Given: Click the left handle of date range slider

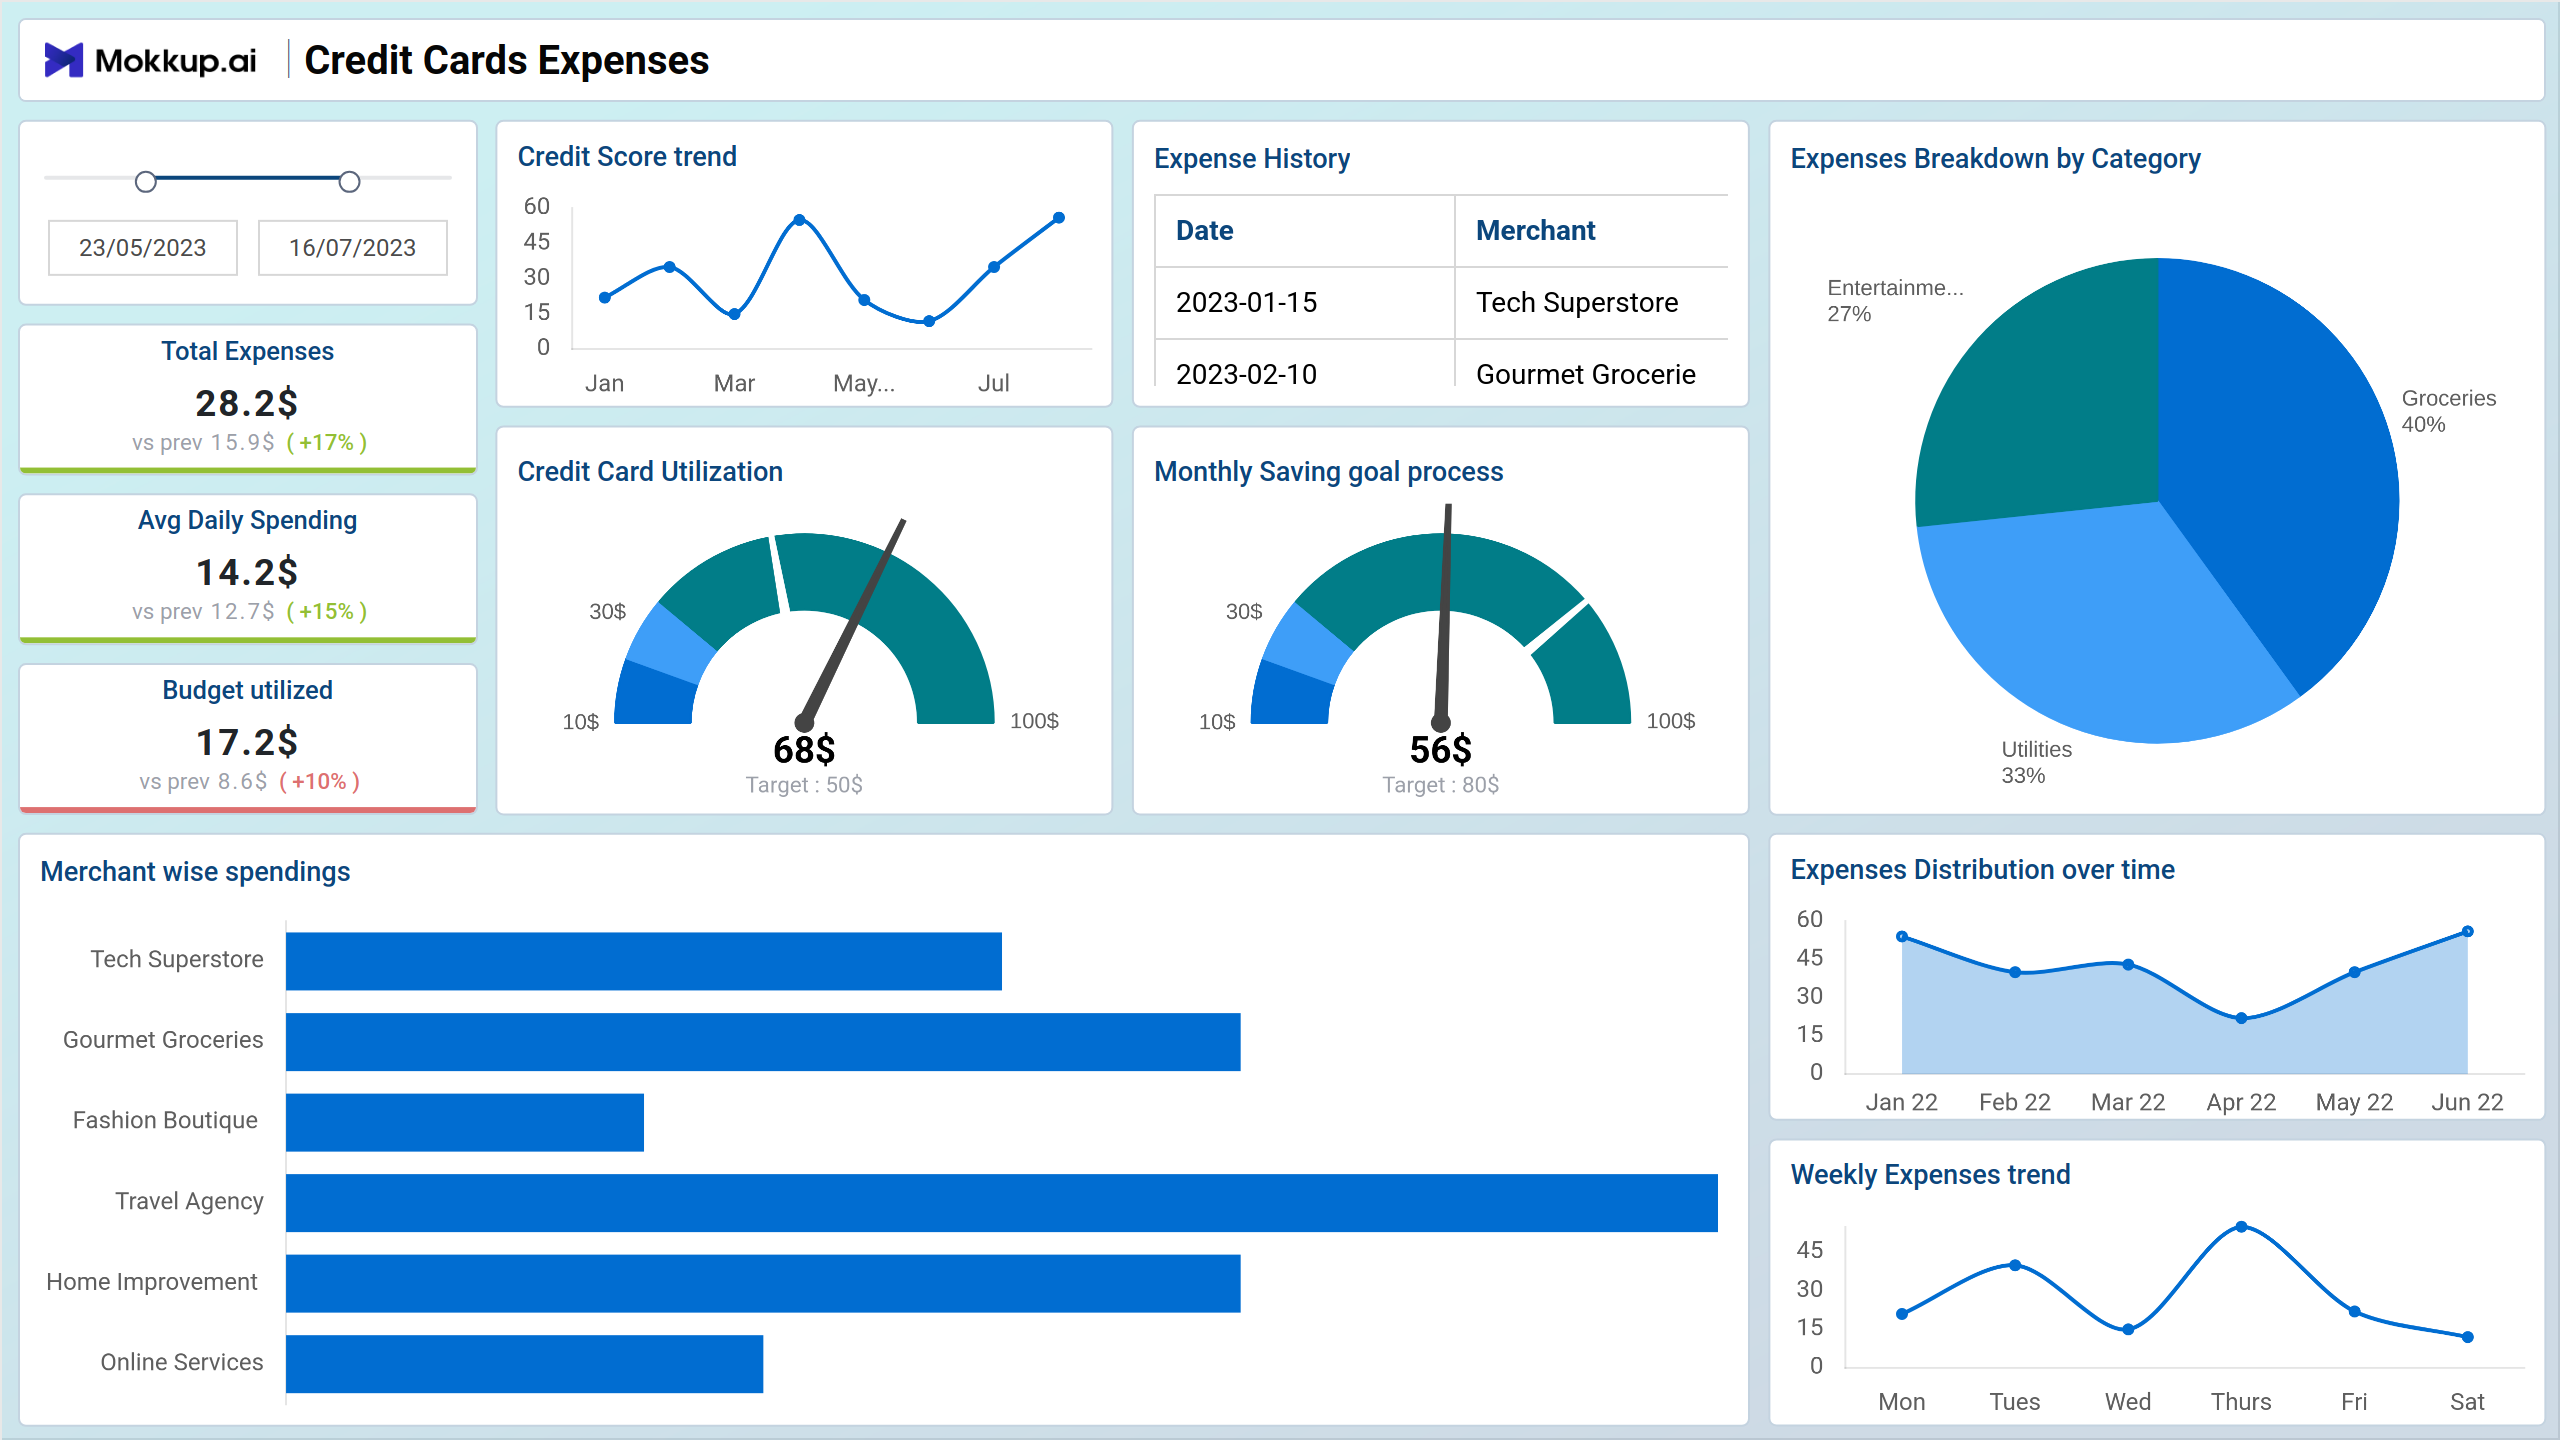Looking at the screenshot, I should [146, 182].
